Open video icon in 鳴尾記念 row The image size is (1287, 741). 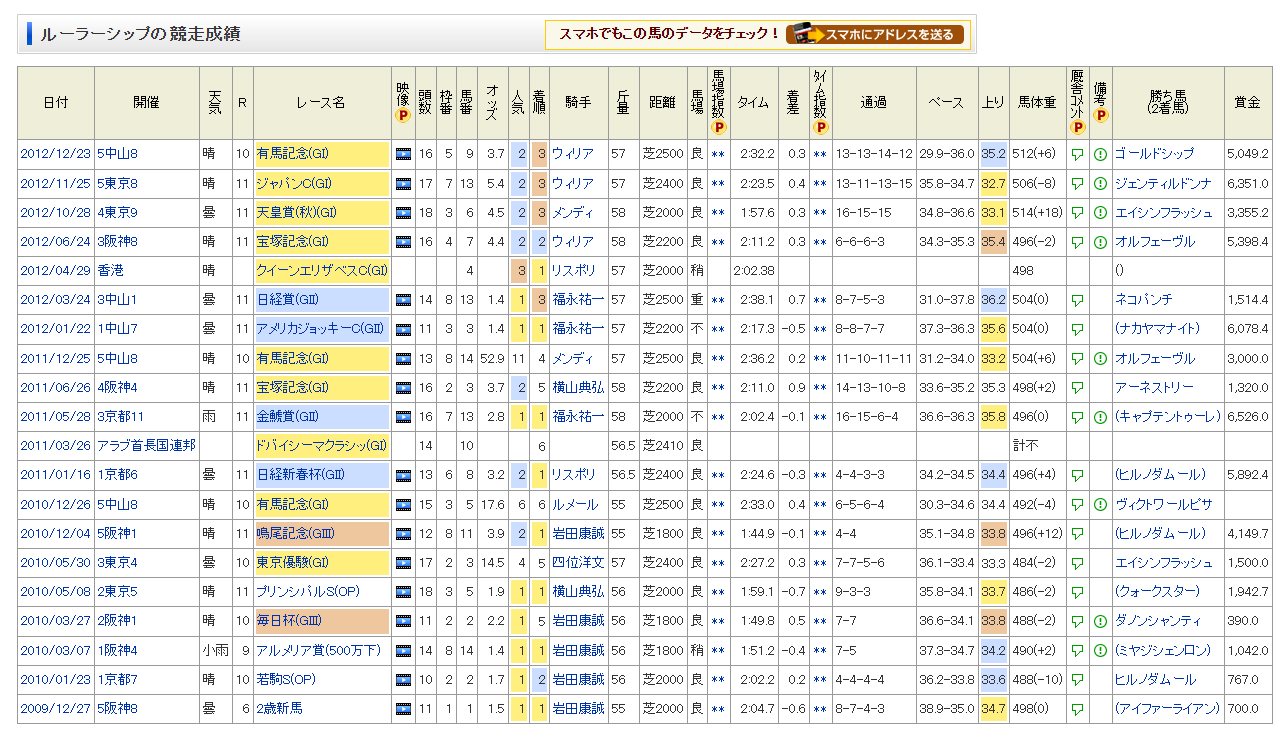[x=403, y=534]
